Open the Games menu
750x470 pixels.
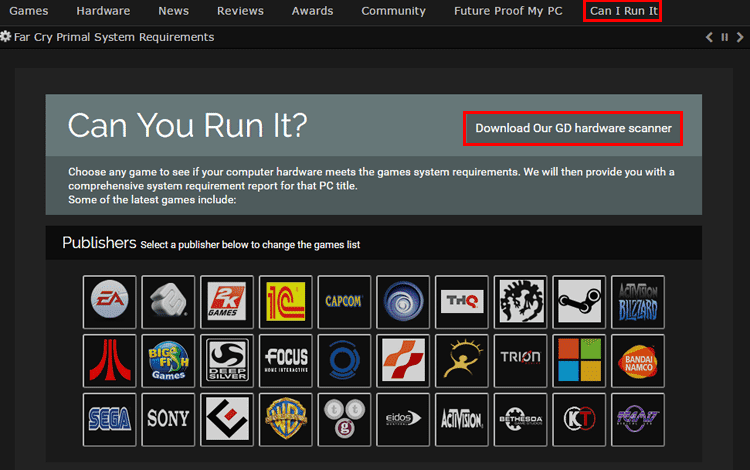29,11
